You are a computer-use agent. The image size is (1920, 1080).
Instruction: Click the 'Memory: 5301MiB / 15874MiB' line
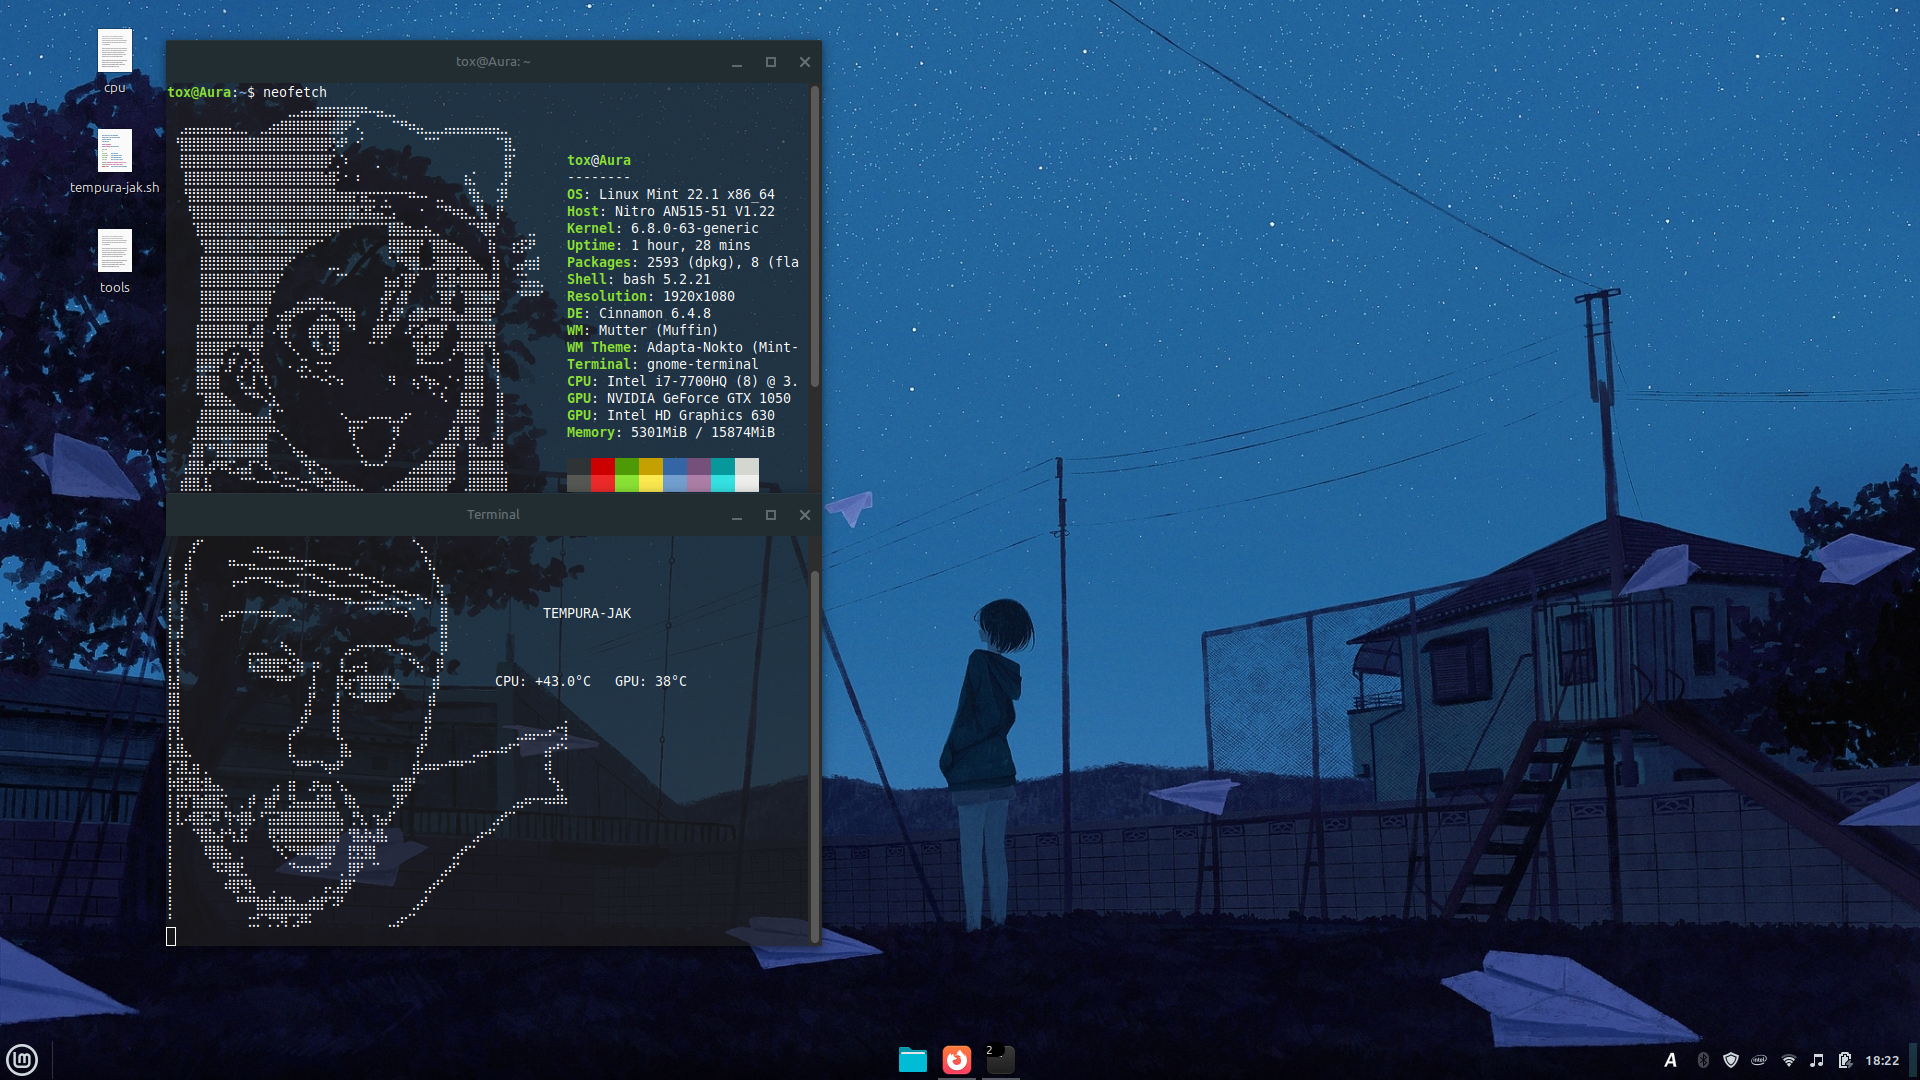click(671, 432)
